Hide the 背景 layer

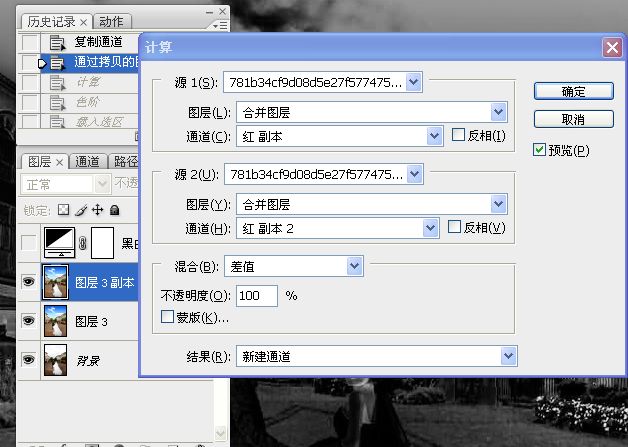pos(28,359)
